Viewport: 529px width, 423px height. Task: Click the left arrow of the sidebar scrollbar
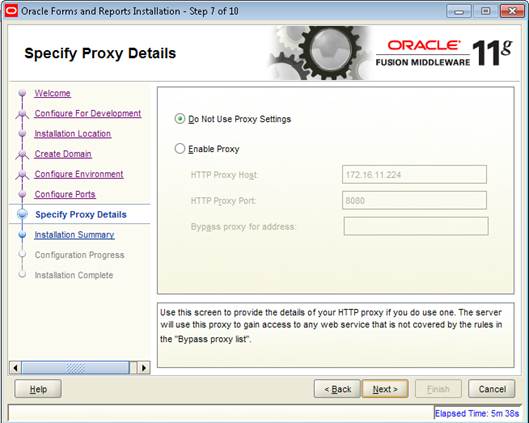[x=16, y=367]
